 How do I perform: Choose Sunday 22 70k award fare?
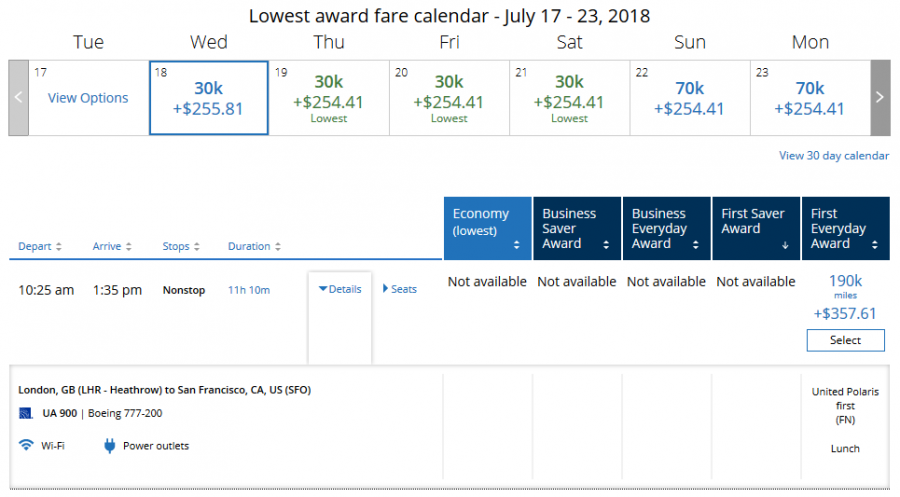[689, 98]
